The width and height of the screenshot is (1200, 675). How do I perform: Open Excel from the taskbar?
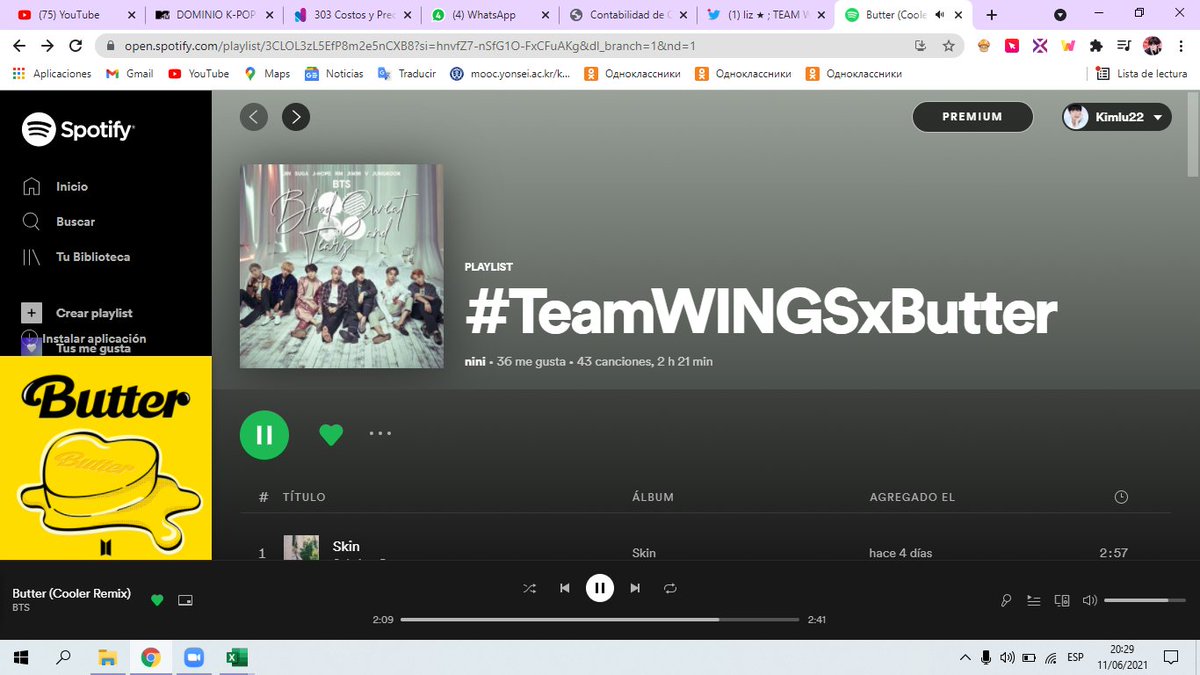click(x=236, y=657)
